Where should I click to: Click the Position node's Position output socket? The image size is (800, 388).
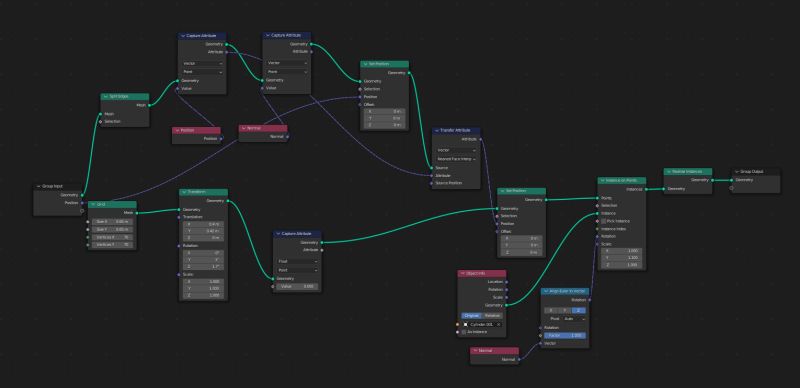pos(221,138)
